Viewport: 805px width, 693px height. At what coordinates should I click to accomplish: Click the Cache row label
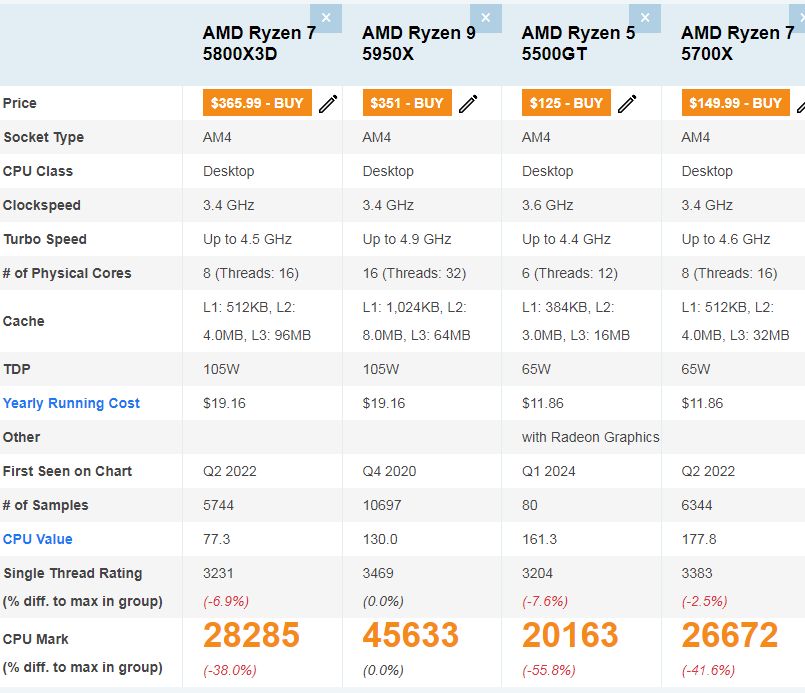click(x=24, y=321)
